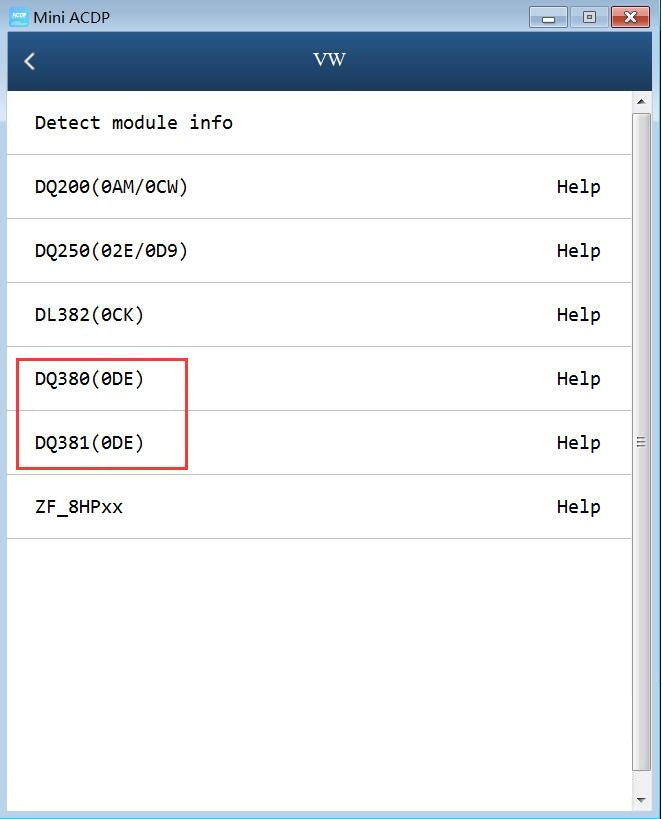
Task: Click the scrollbar down arrow
Action: (x=642, y=800)
